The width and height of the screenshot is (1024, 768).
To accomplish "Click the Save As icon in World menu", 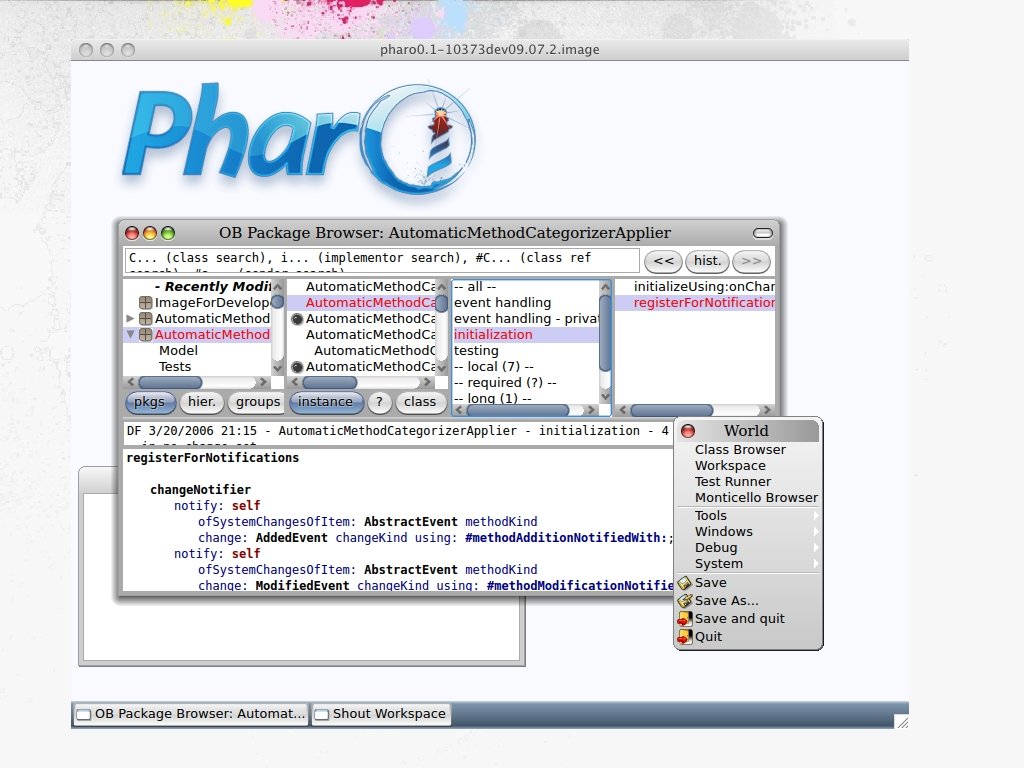I will pyautogui.click(x=684, y=601).
